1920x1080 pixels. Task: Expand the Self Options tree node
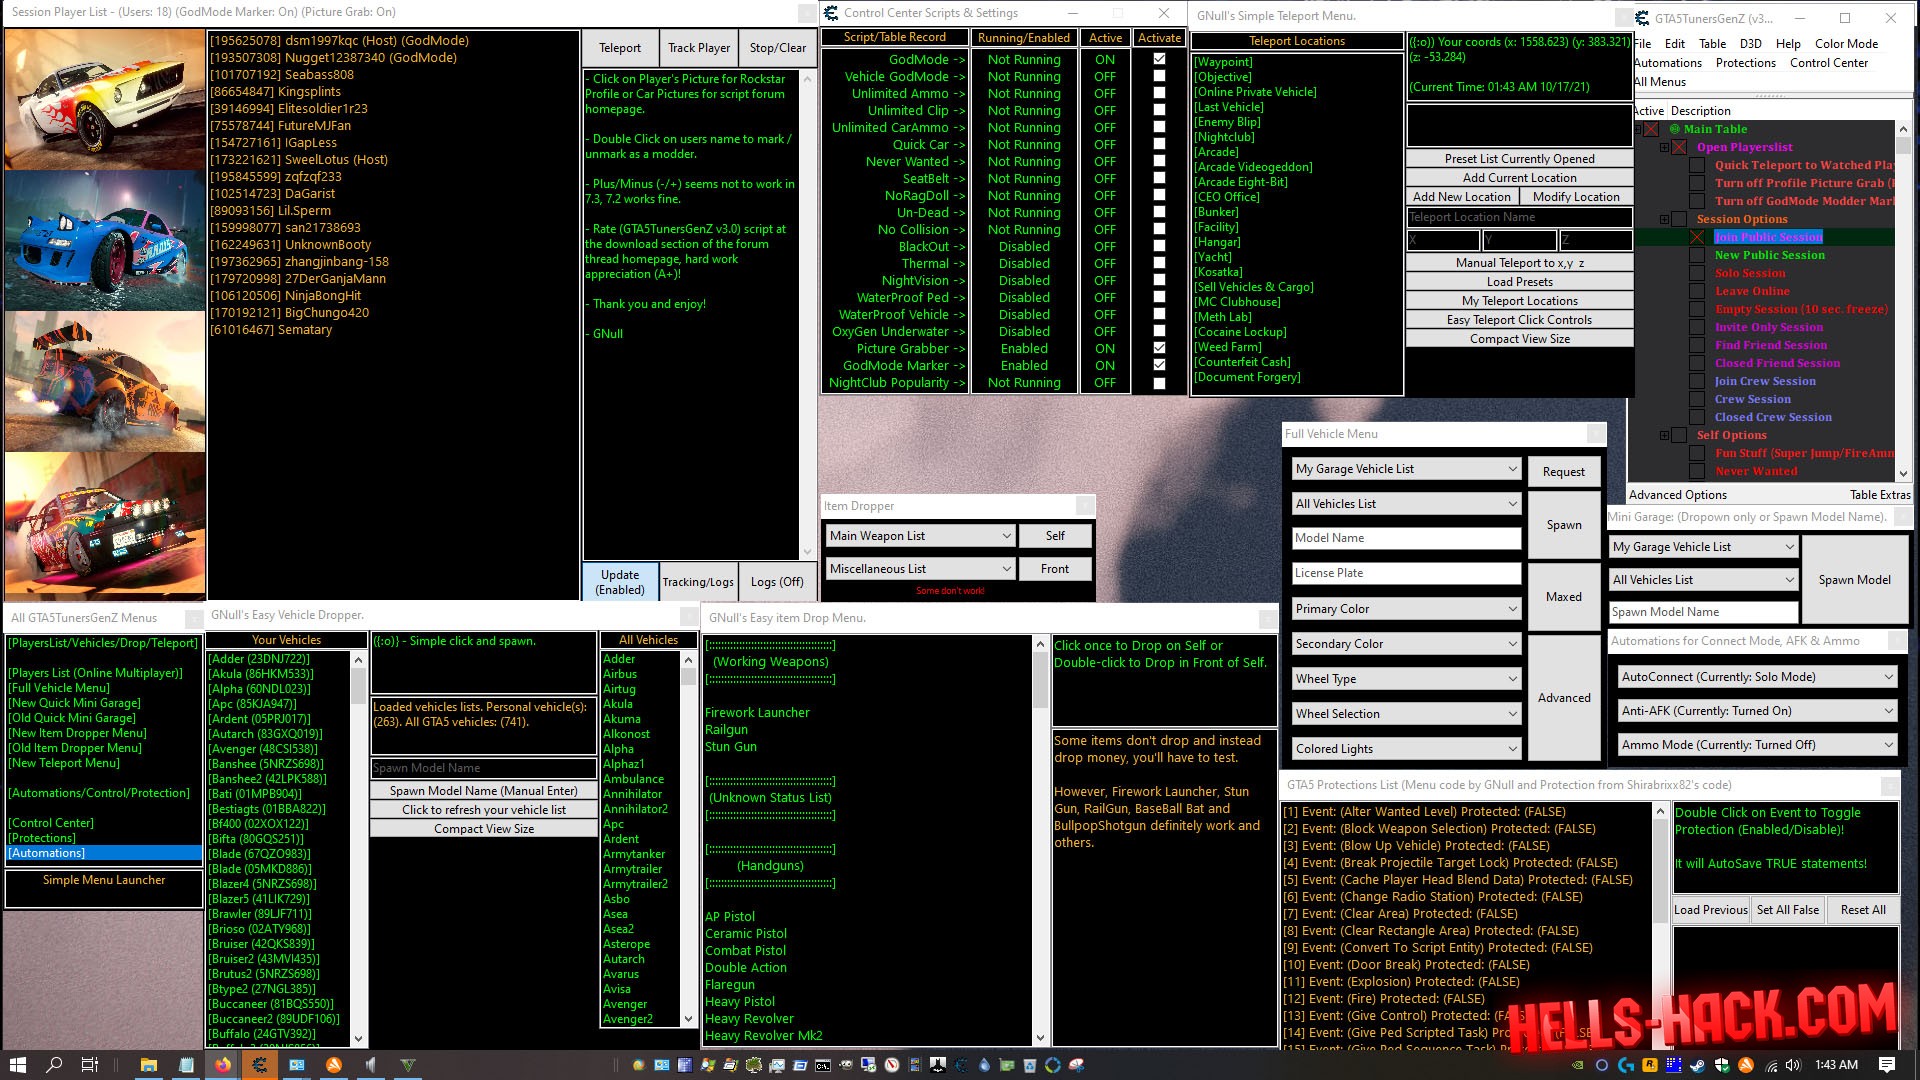coord(1664,435)
